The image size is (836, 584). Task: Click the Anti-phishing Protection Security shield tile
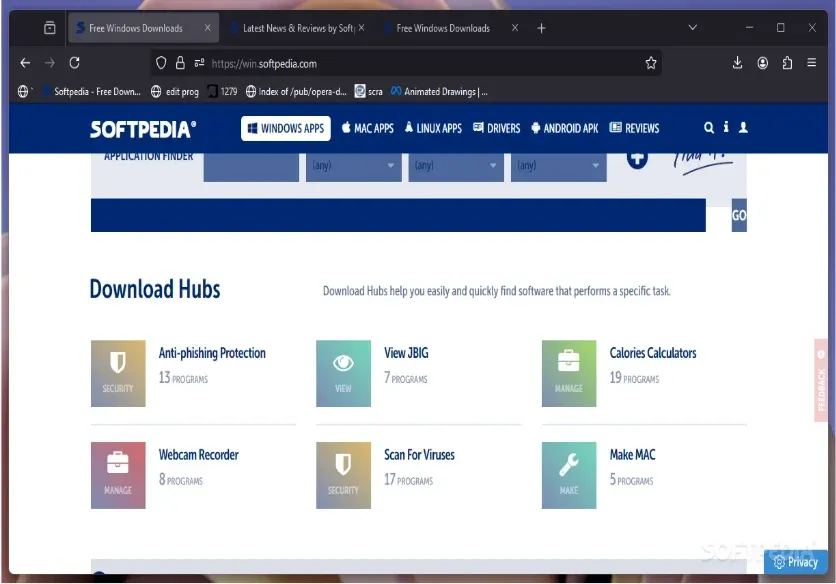point(118,373)
